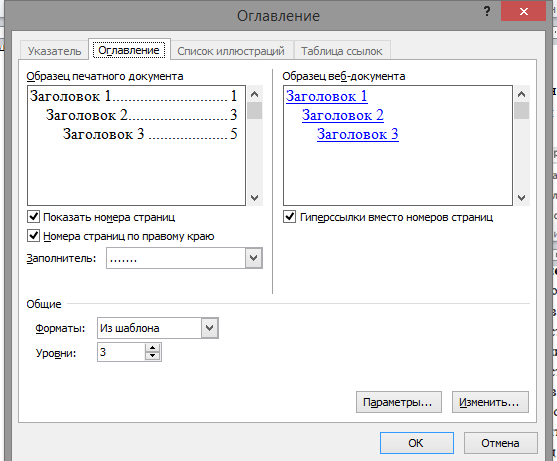This screenshot has width=557, height=461.
Task: Open the Изменить... styles button
Action: click(x=490, y=402)
